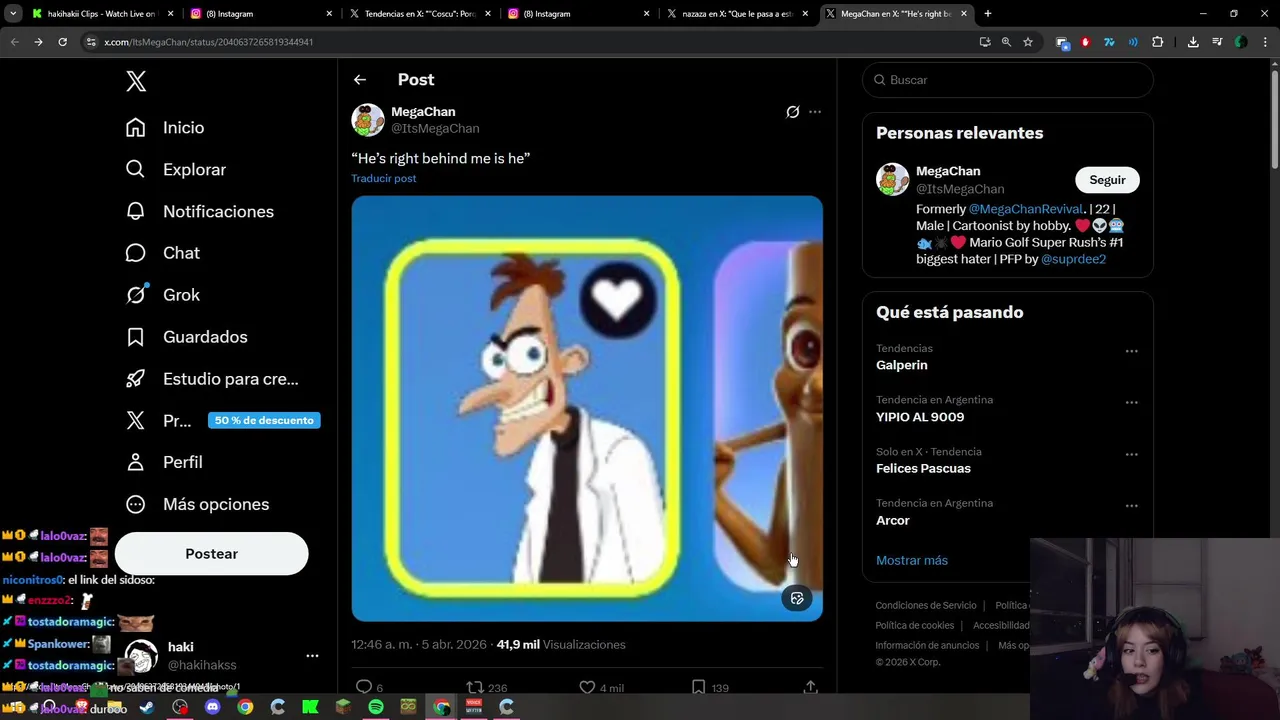This screenshot has width=1280, height=720.
Task: Click the 50 % de descuento badge
Action: (x=264, y=420)
